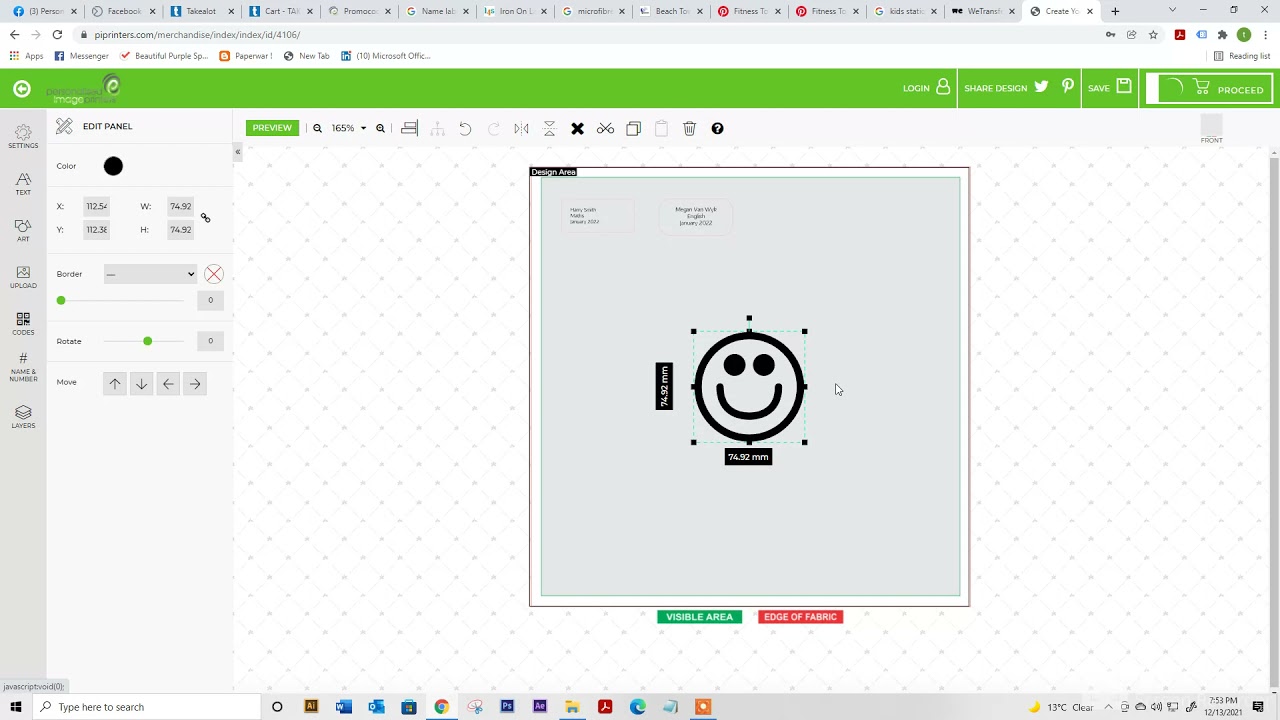Click the Visible Area legend label
Image resolution: width=1280 pixels, height=720 pixels.
tap(700, 617)
